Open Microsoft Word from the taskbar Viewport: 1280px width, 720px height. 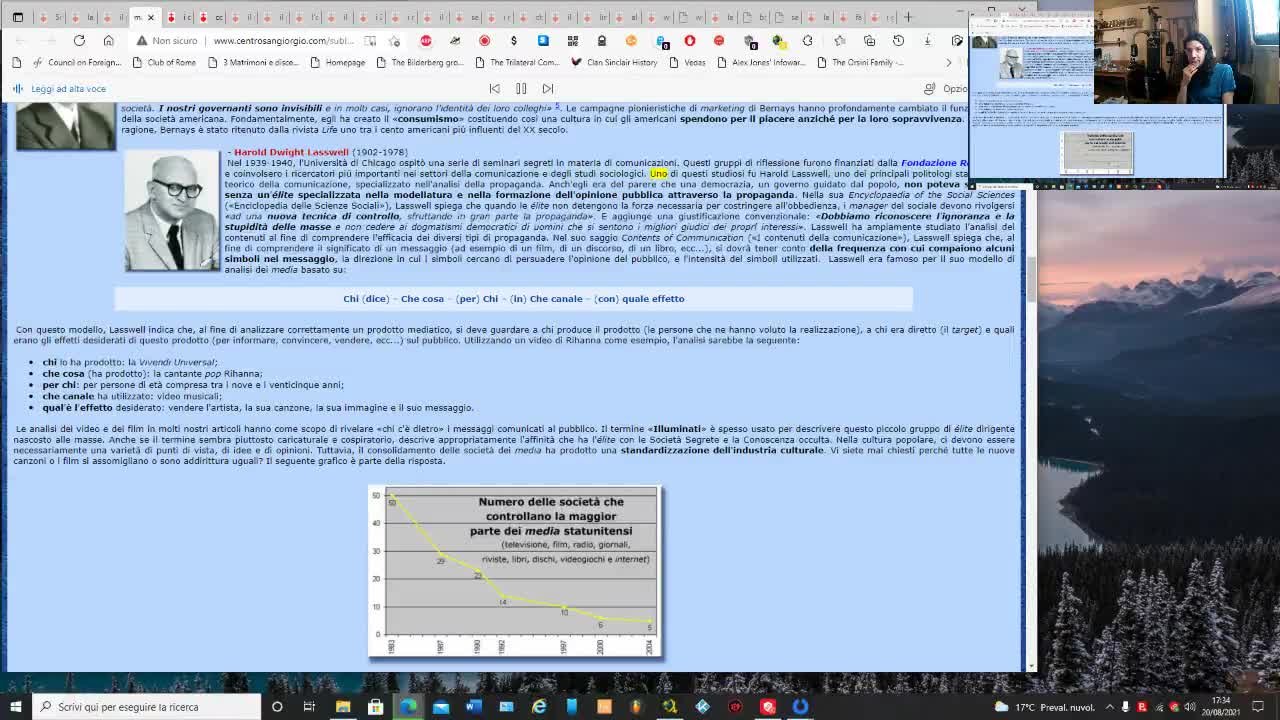click(x=474, y=707)
